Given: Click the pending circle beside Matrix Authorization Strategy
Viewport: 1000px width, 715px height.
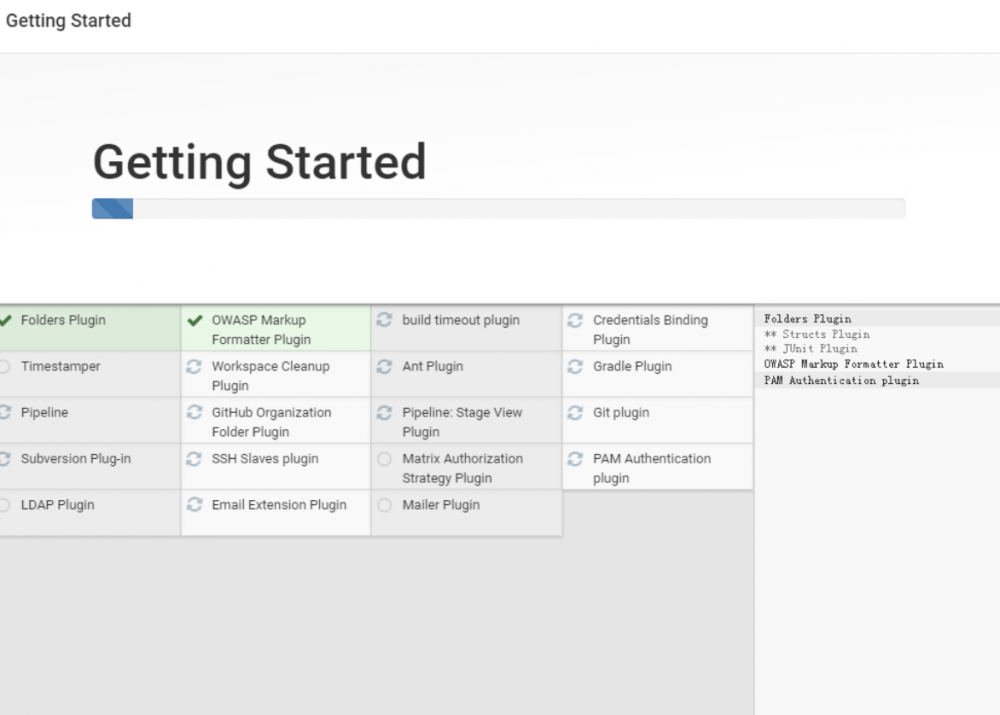Looking at the screenshot, I should (384, 459).
